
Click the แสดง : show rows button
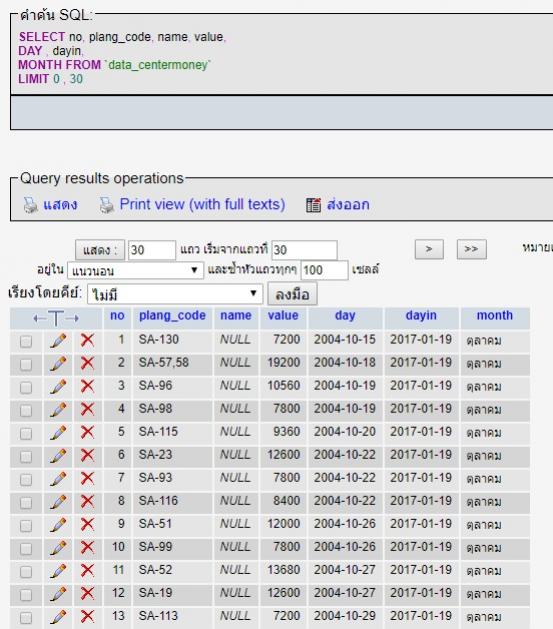(x=100, y=250)
